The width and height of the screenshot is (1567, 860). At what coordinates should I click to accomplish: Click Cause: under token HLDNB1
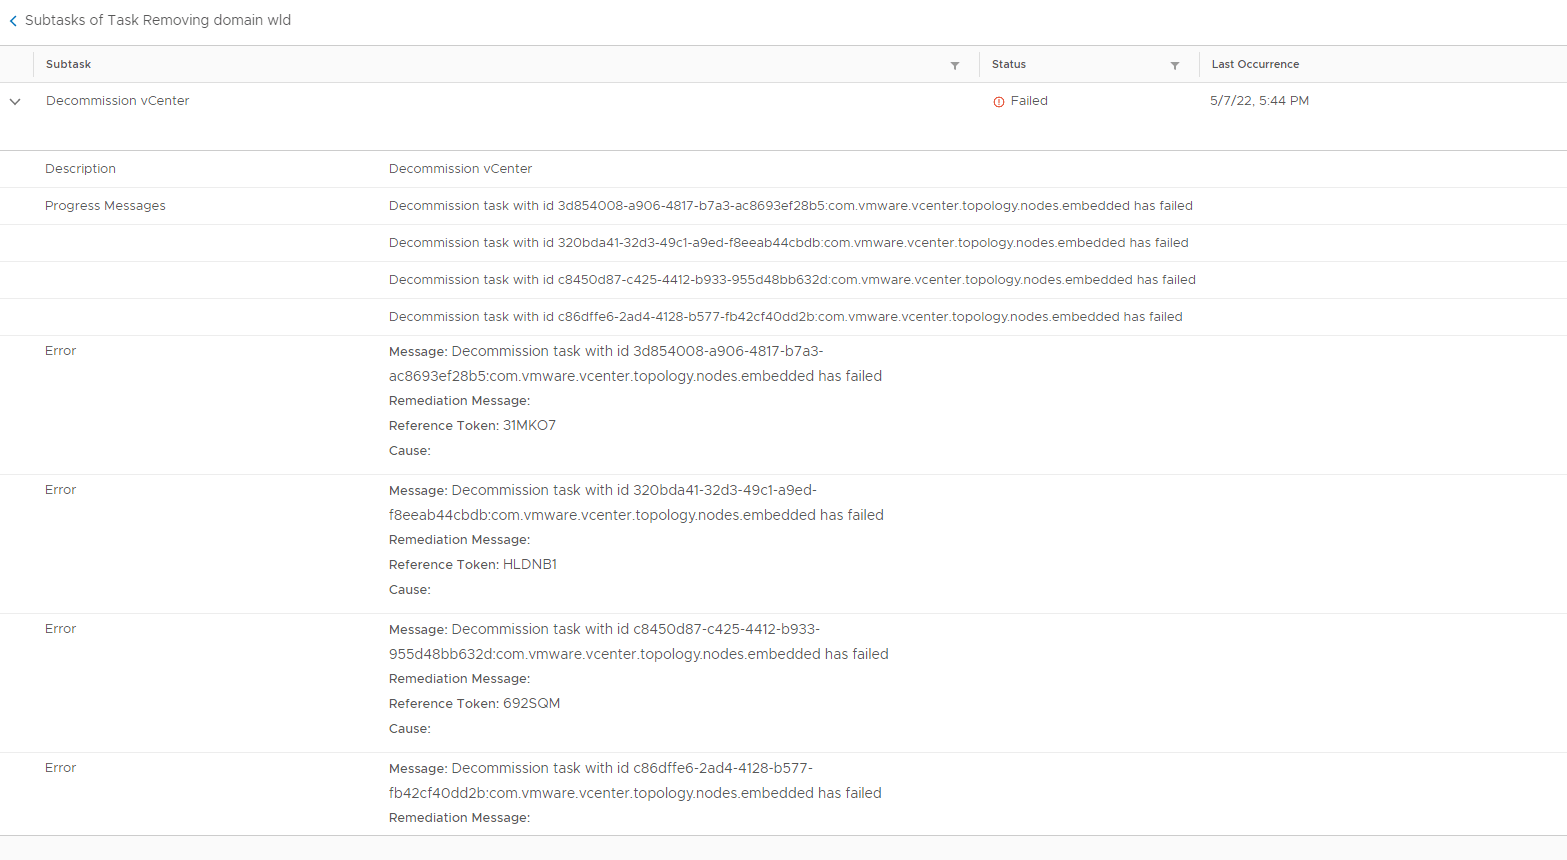point(410,590)
